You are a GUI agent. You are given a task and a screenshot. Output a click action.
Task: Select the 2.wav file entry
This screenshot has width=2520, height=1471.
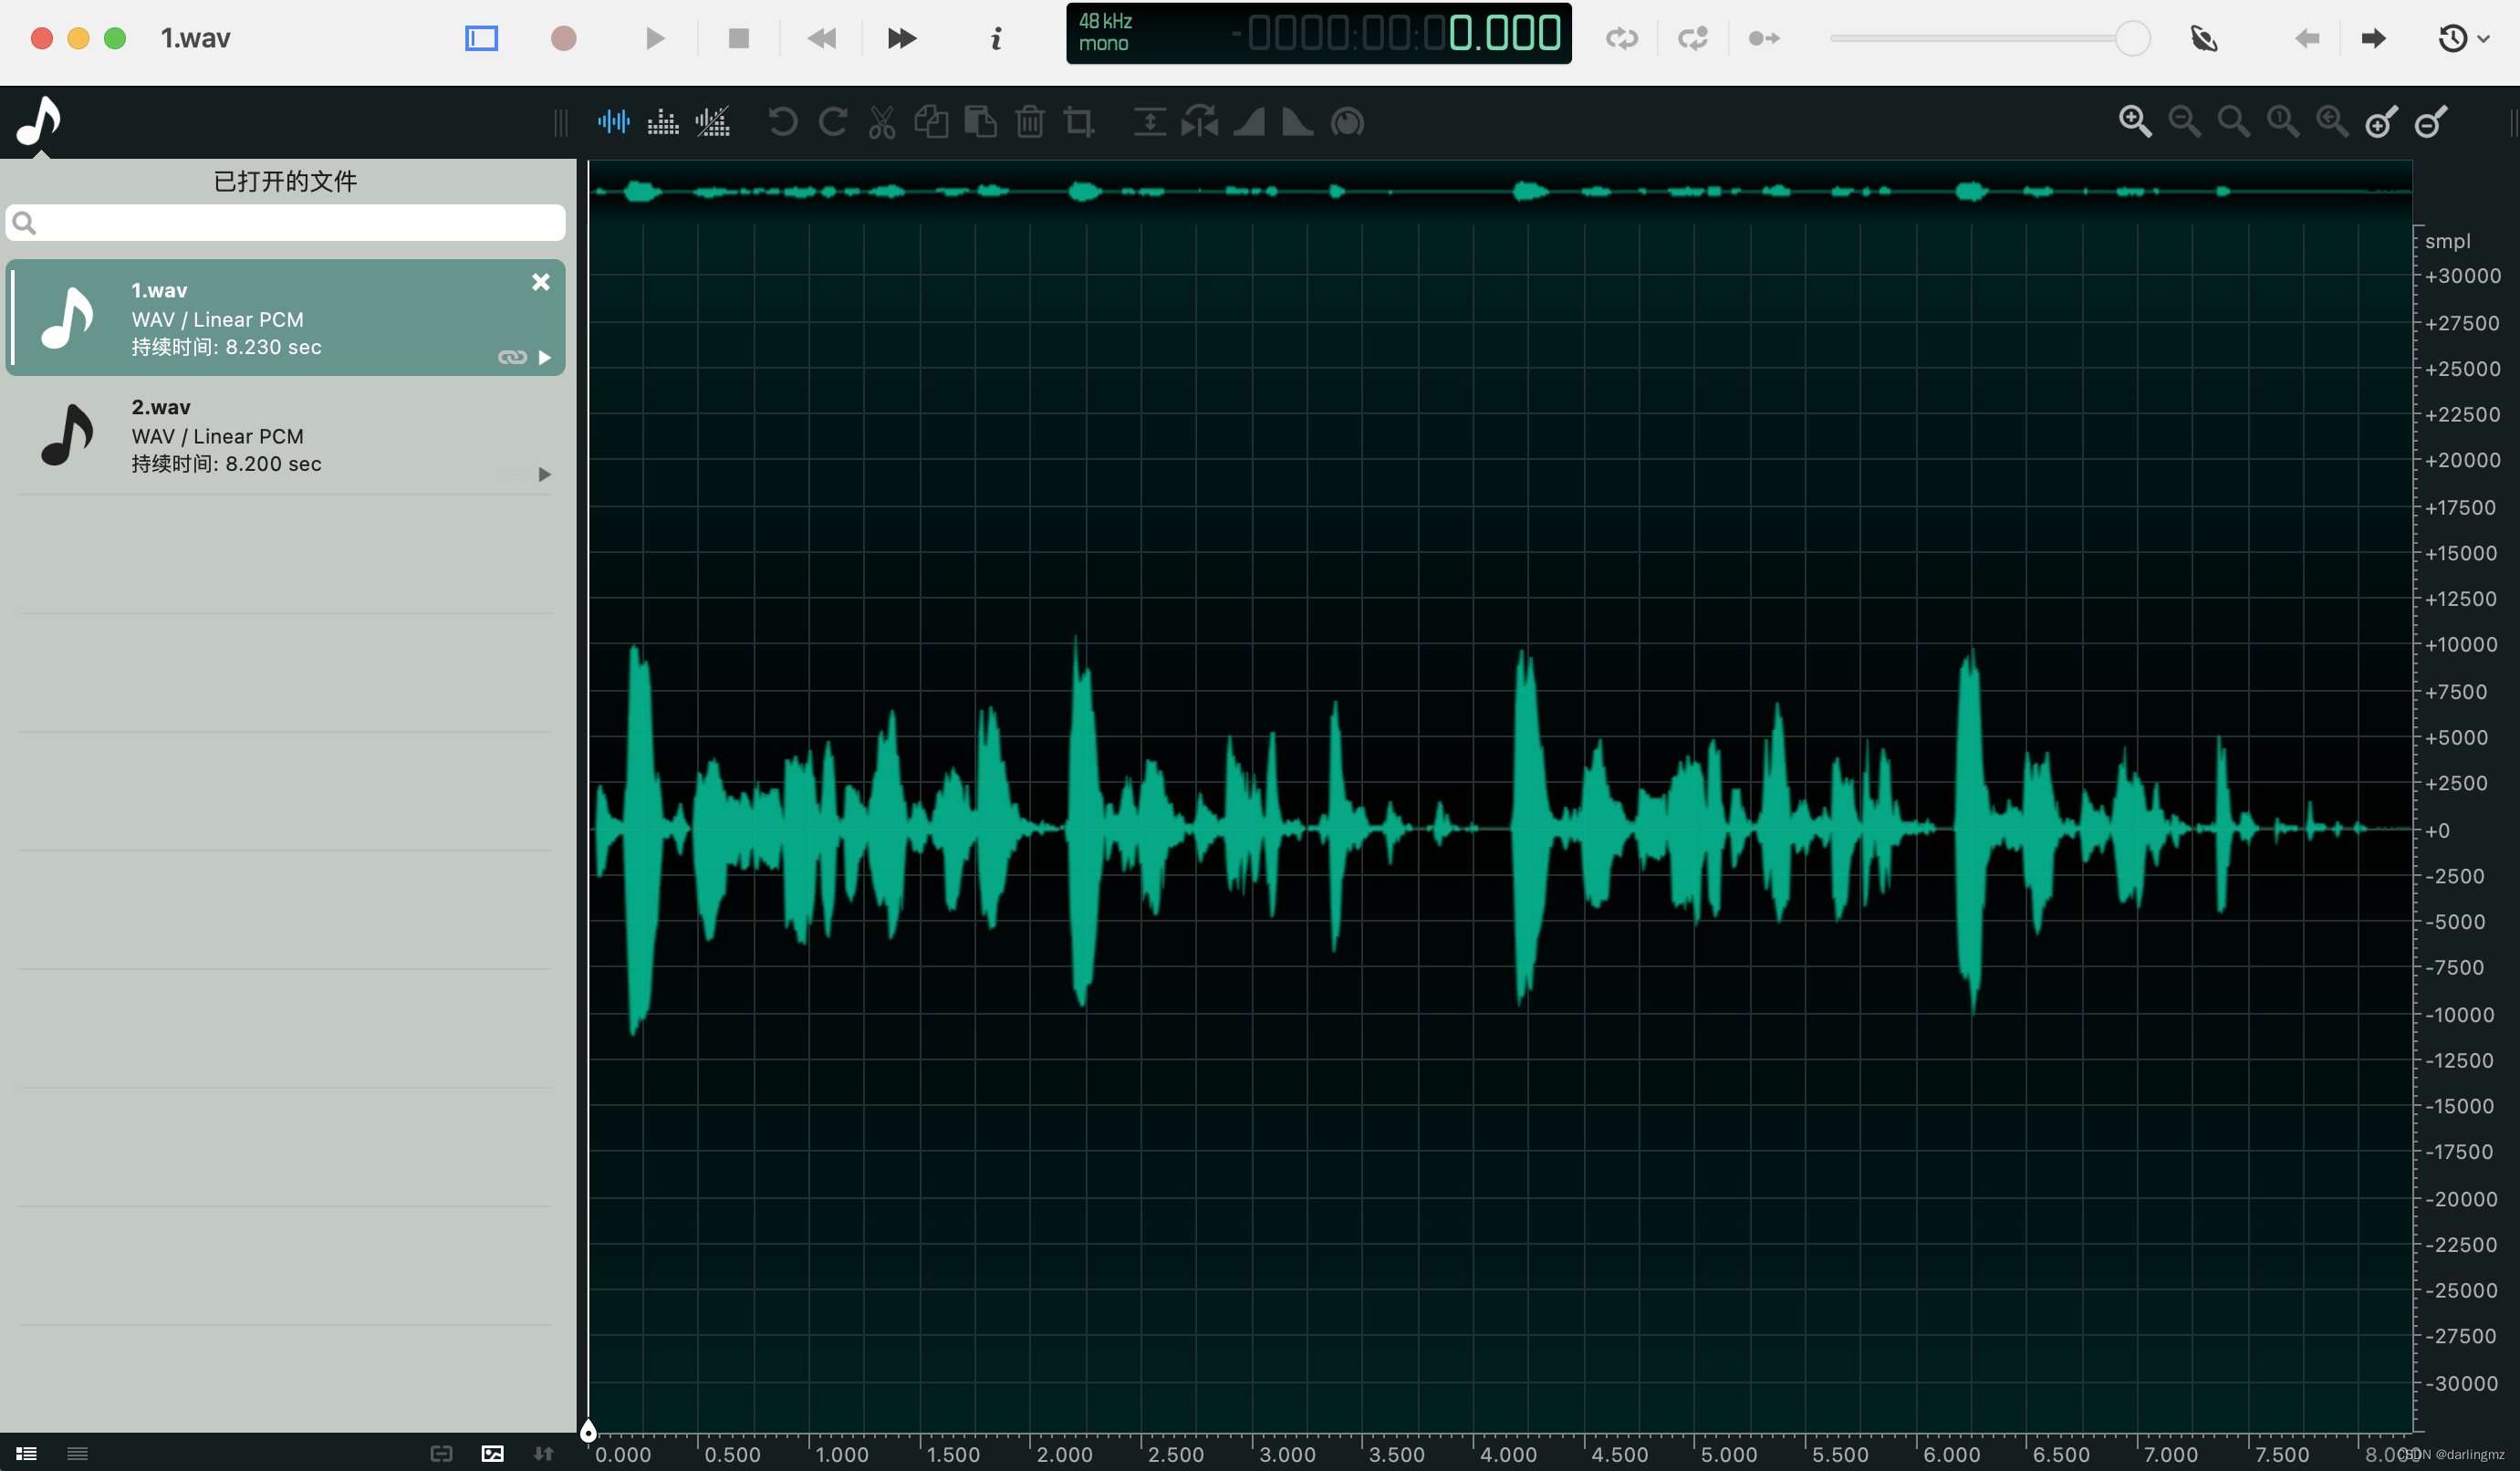285,435
